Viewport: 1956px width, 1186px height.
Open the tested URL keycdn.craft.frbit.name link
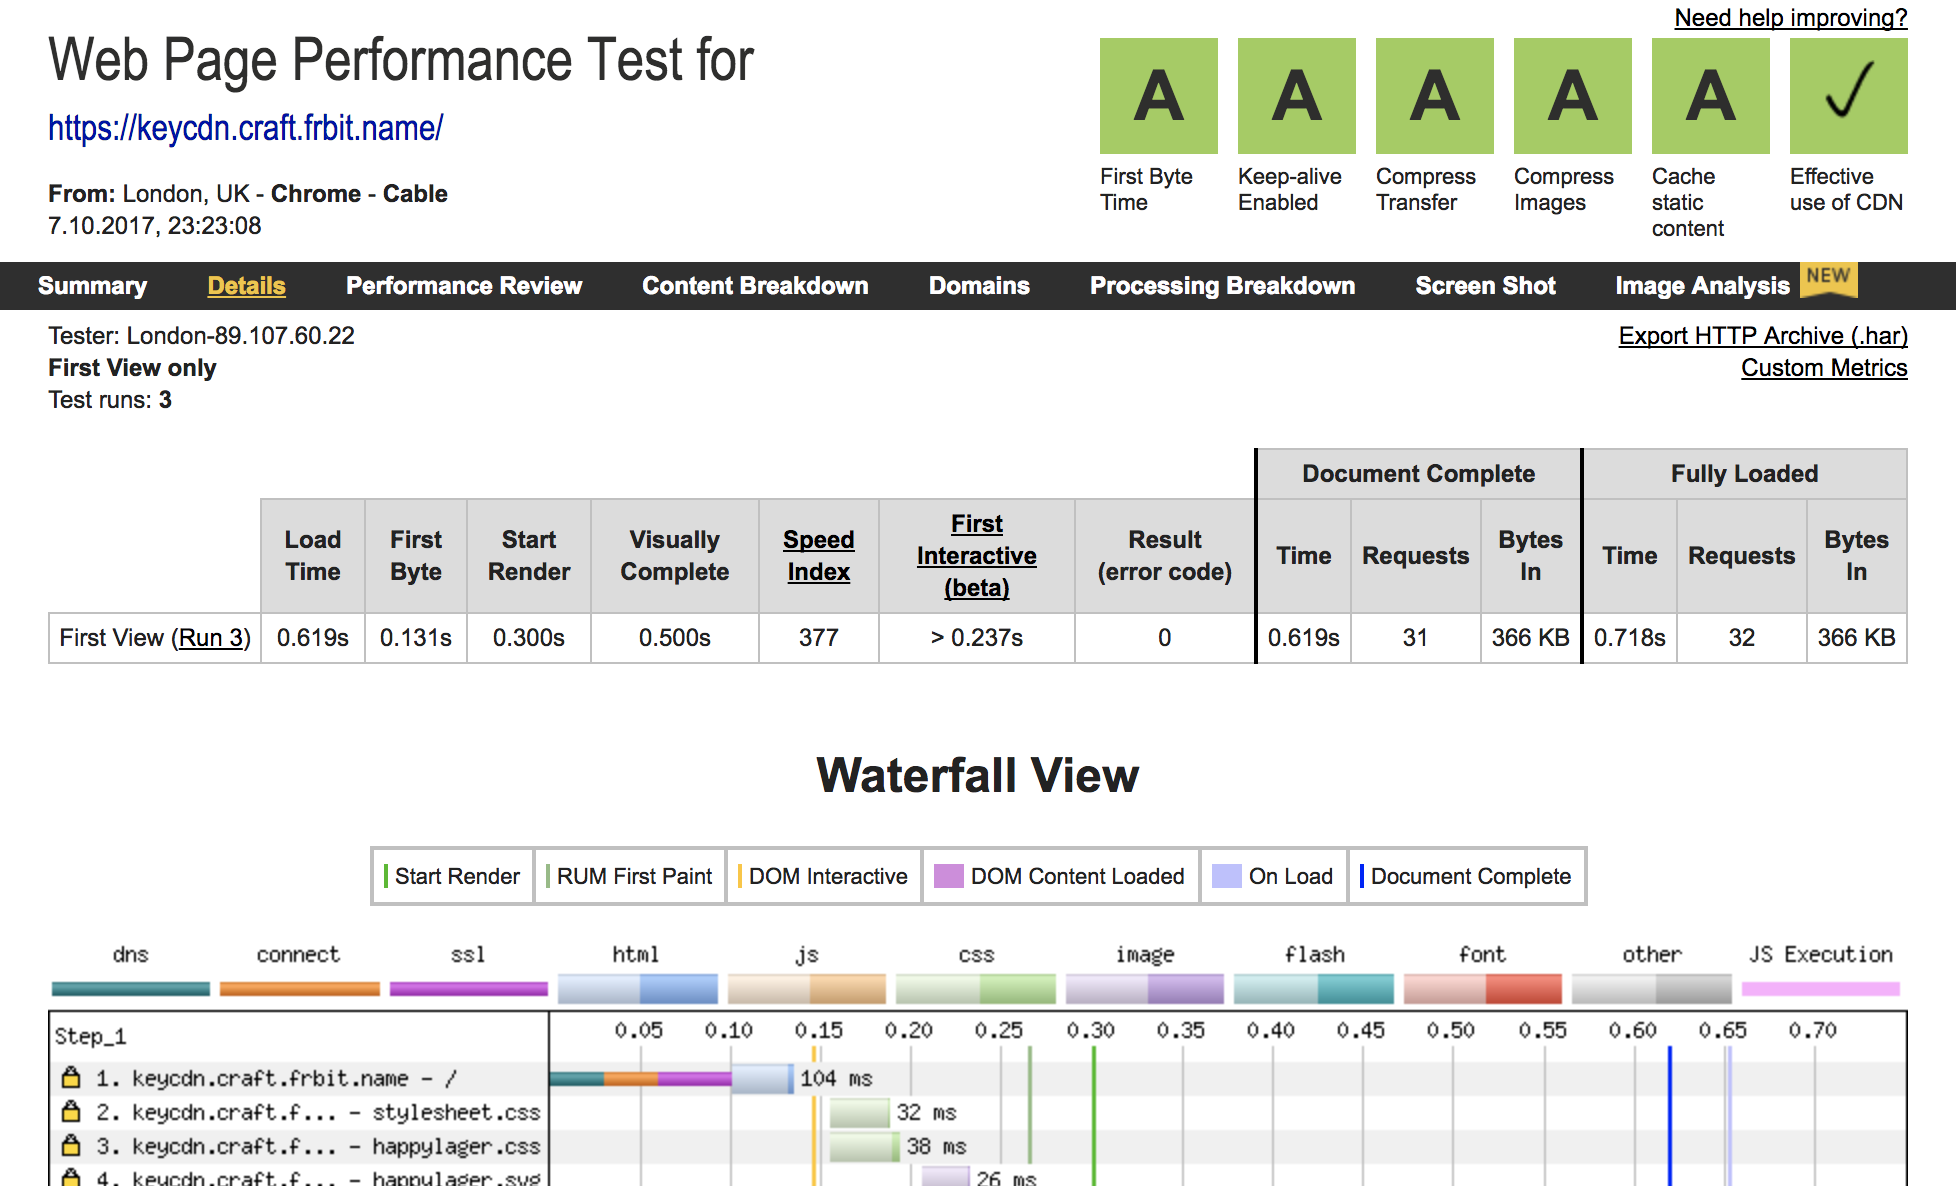(246, 128)
